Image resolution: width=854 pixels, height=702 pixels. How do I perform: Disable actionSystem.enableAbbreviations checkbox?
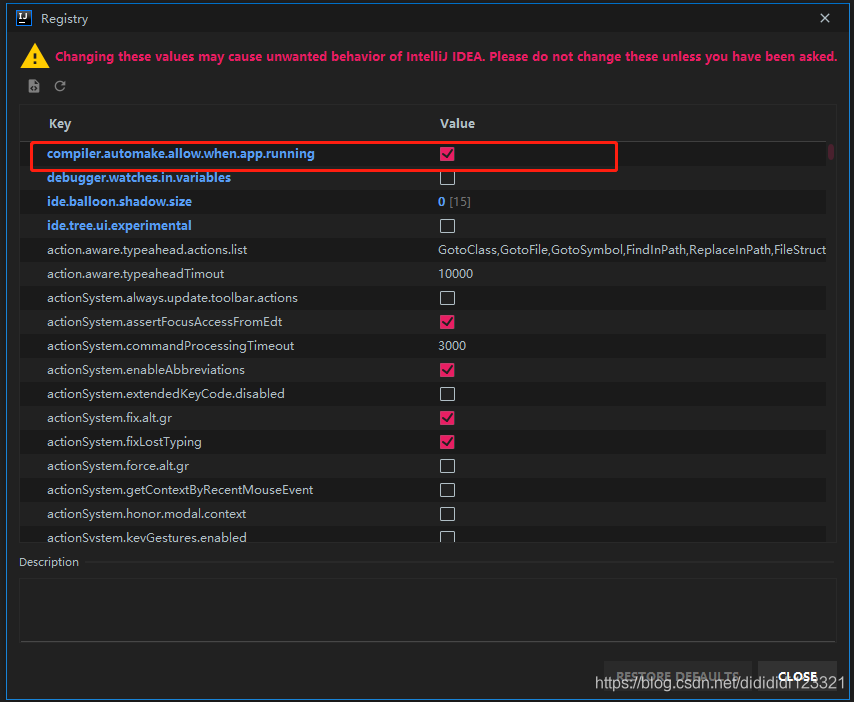tap(447, 370)
